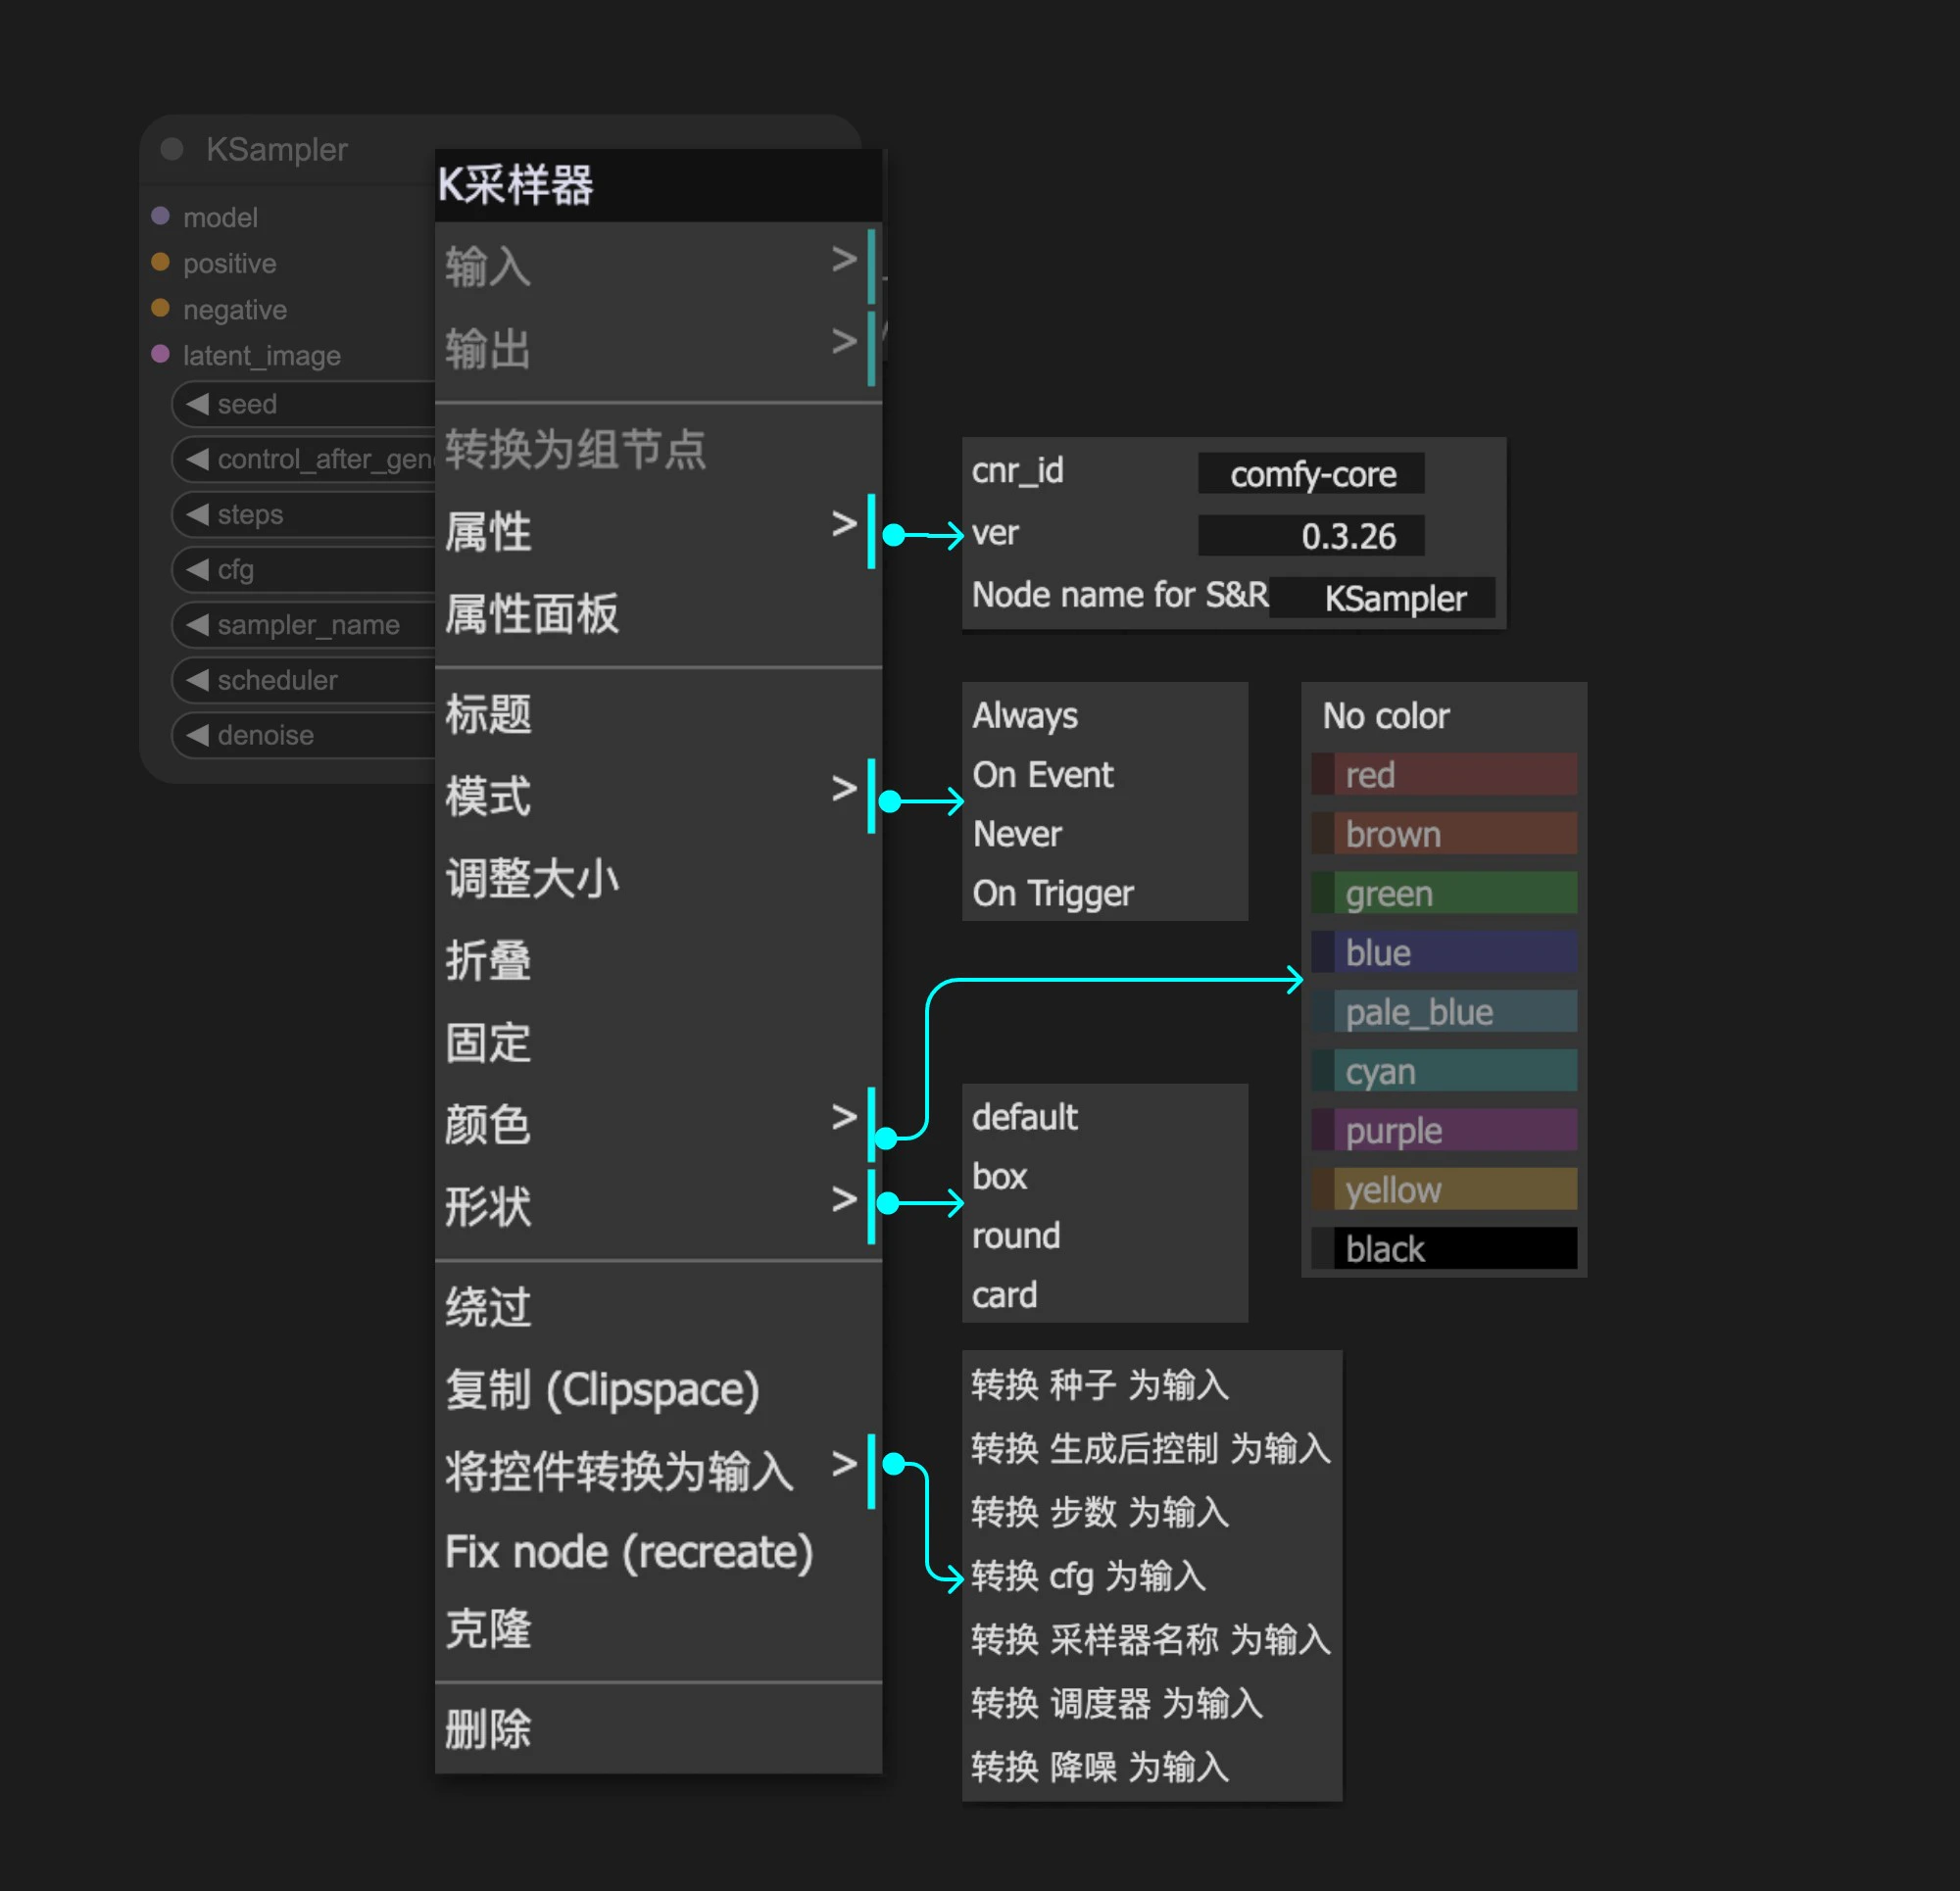The height and width of the screenshot is (1891, 1960).
Task: Click the positive input port
Action: 163,263
